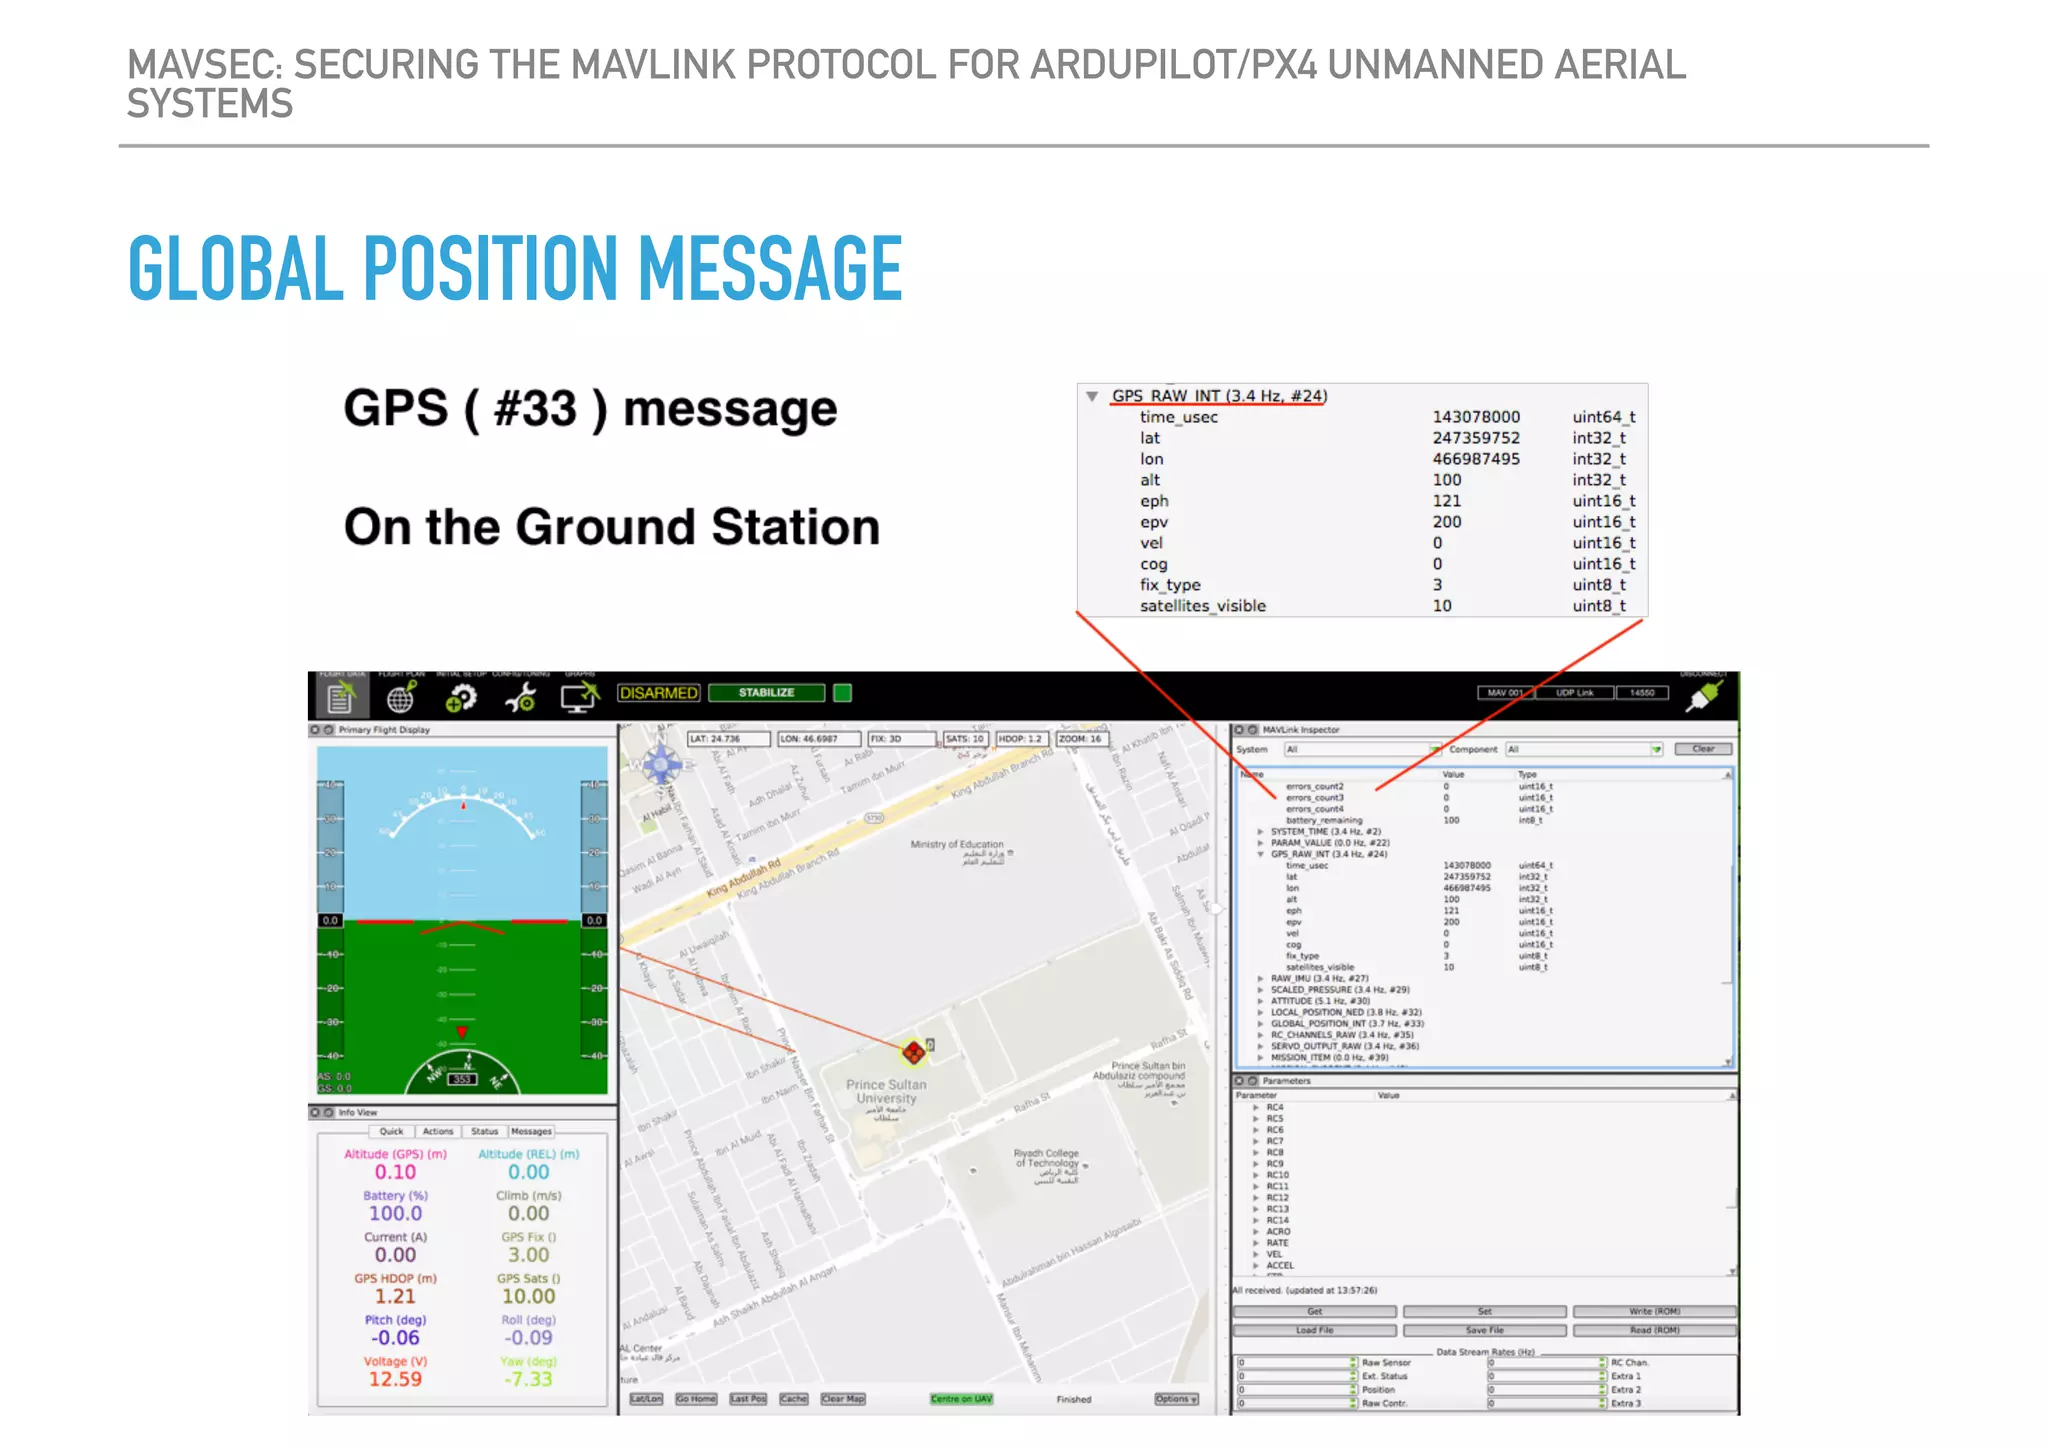Screen dimensions: 2048x1448
Task: Open the Flight Data view icon
Action: (x=342, y=696)
